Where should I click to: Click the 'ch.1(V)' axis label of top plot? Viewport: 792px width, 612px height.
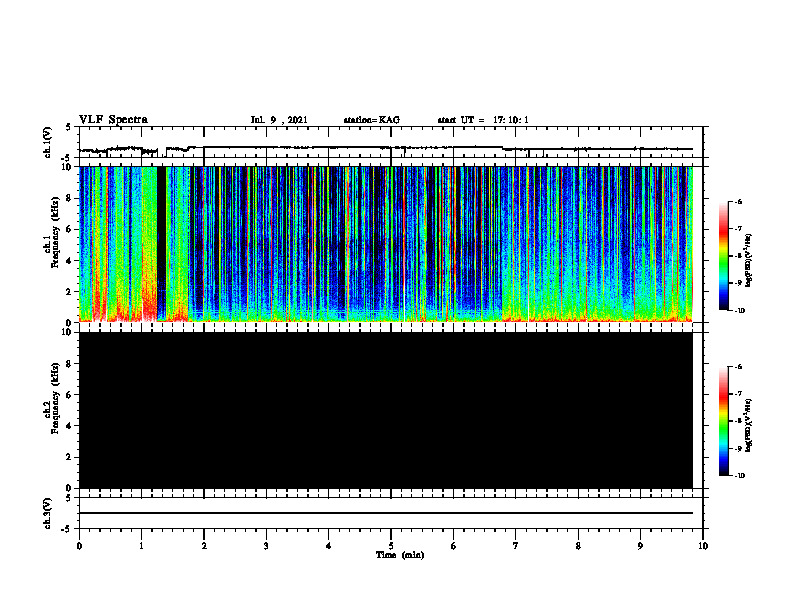(48, 142)
